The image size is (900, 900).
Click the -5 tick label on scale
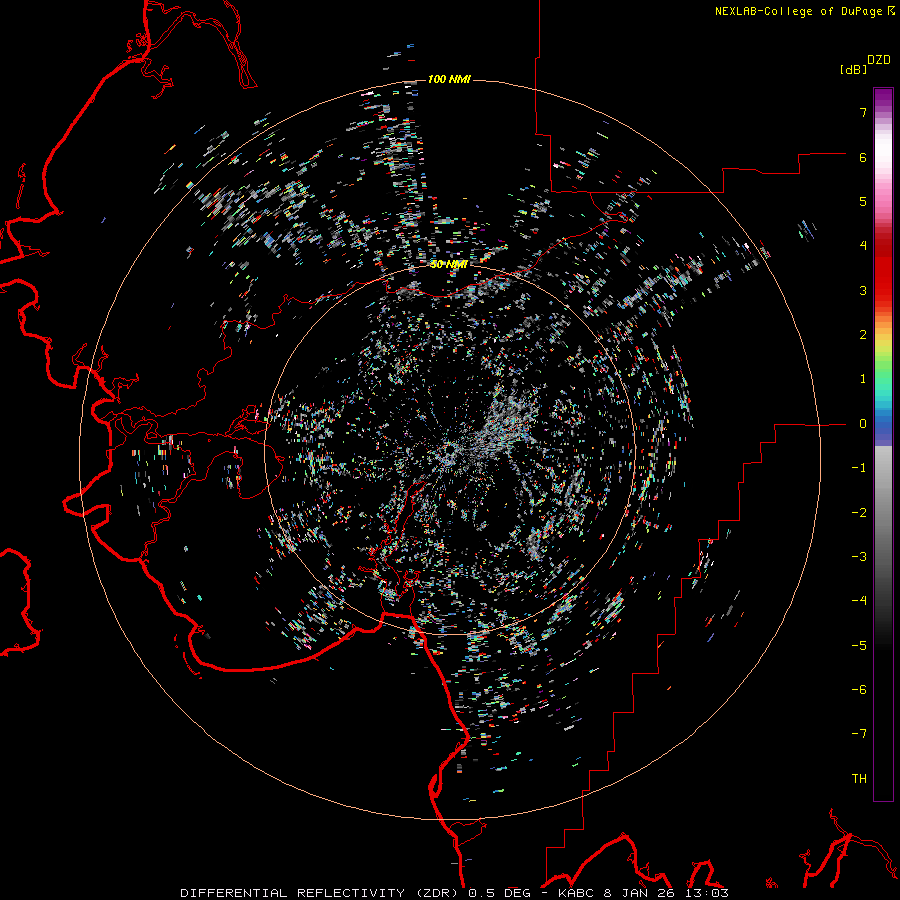point(859,646)
